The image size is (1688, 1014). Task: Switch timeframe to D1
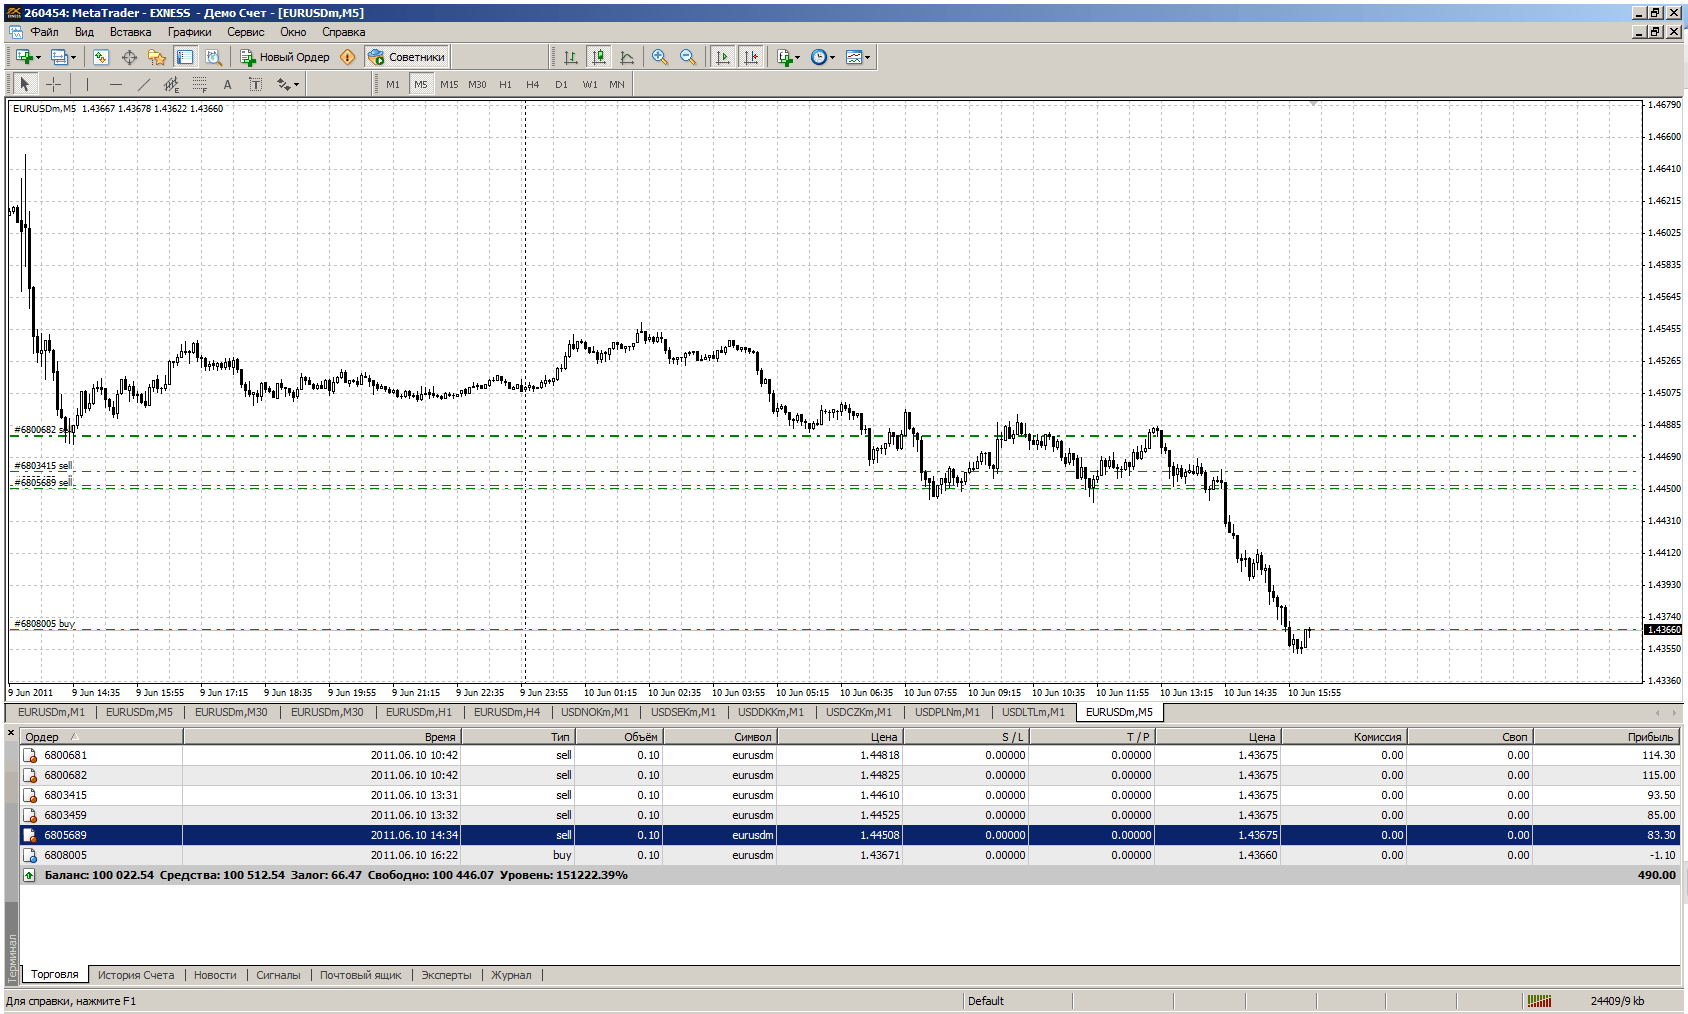pyautogui.click(x=561, y=84)
